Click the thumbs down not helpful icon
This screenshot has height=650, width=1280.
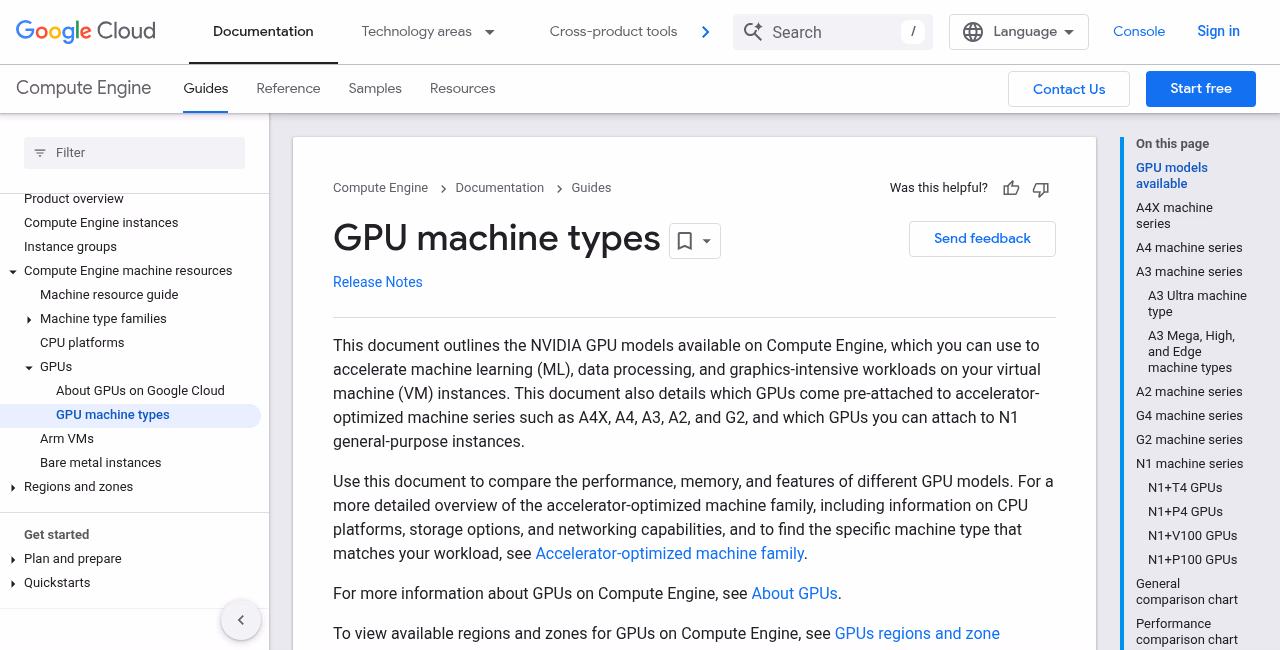(1041, 188)
